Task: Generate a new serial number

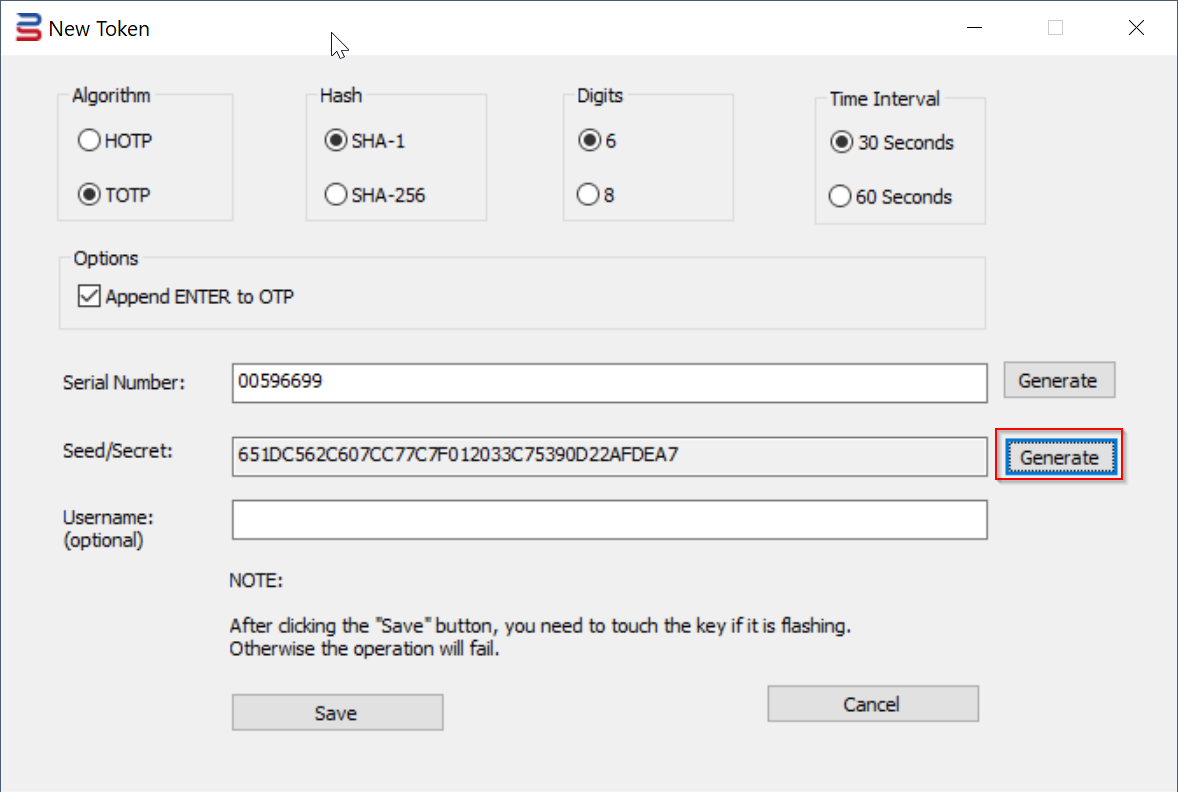Action: pos(1058,380)
